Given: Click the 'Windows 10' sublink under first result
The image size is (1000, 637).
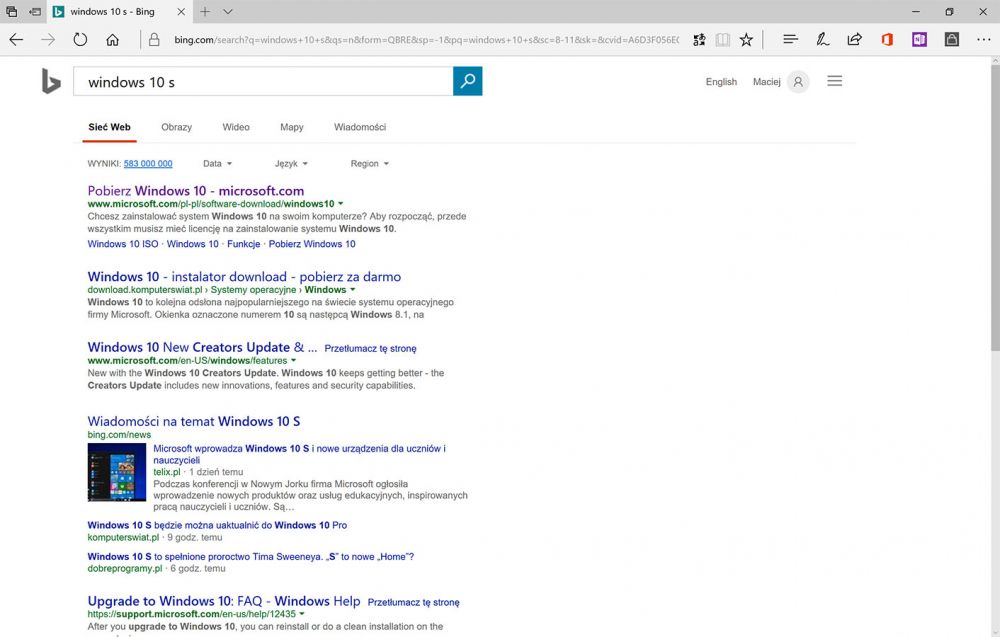Looking at the screenshot, I should (193, 244).
